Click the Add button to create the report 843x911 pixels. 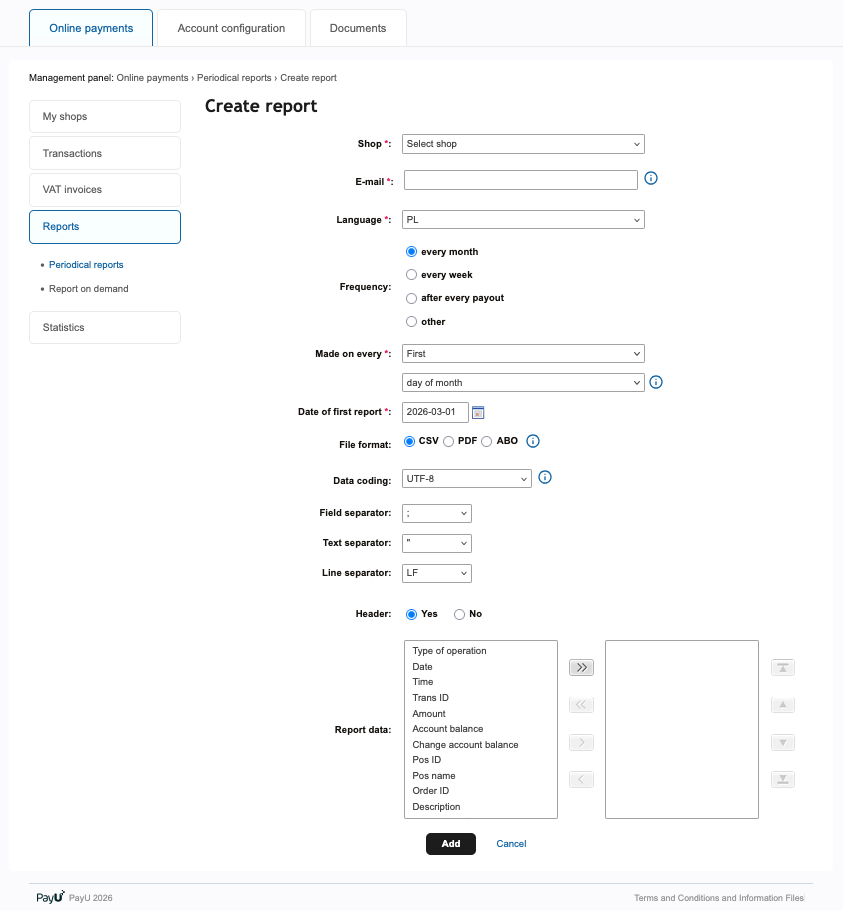pos(450,843)
